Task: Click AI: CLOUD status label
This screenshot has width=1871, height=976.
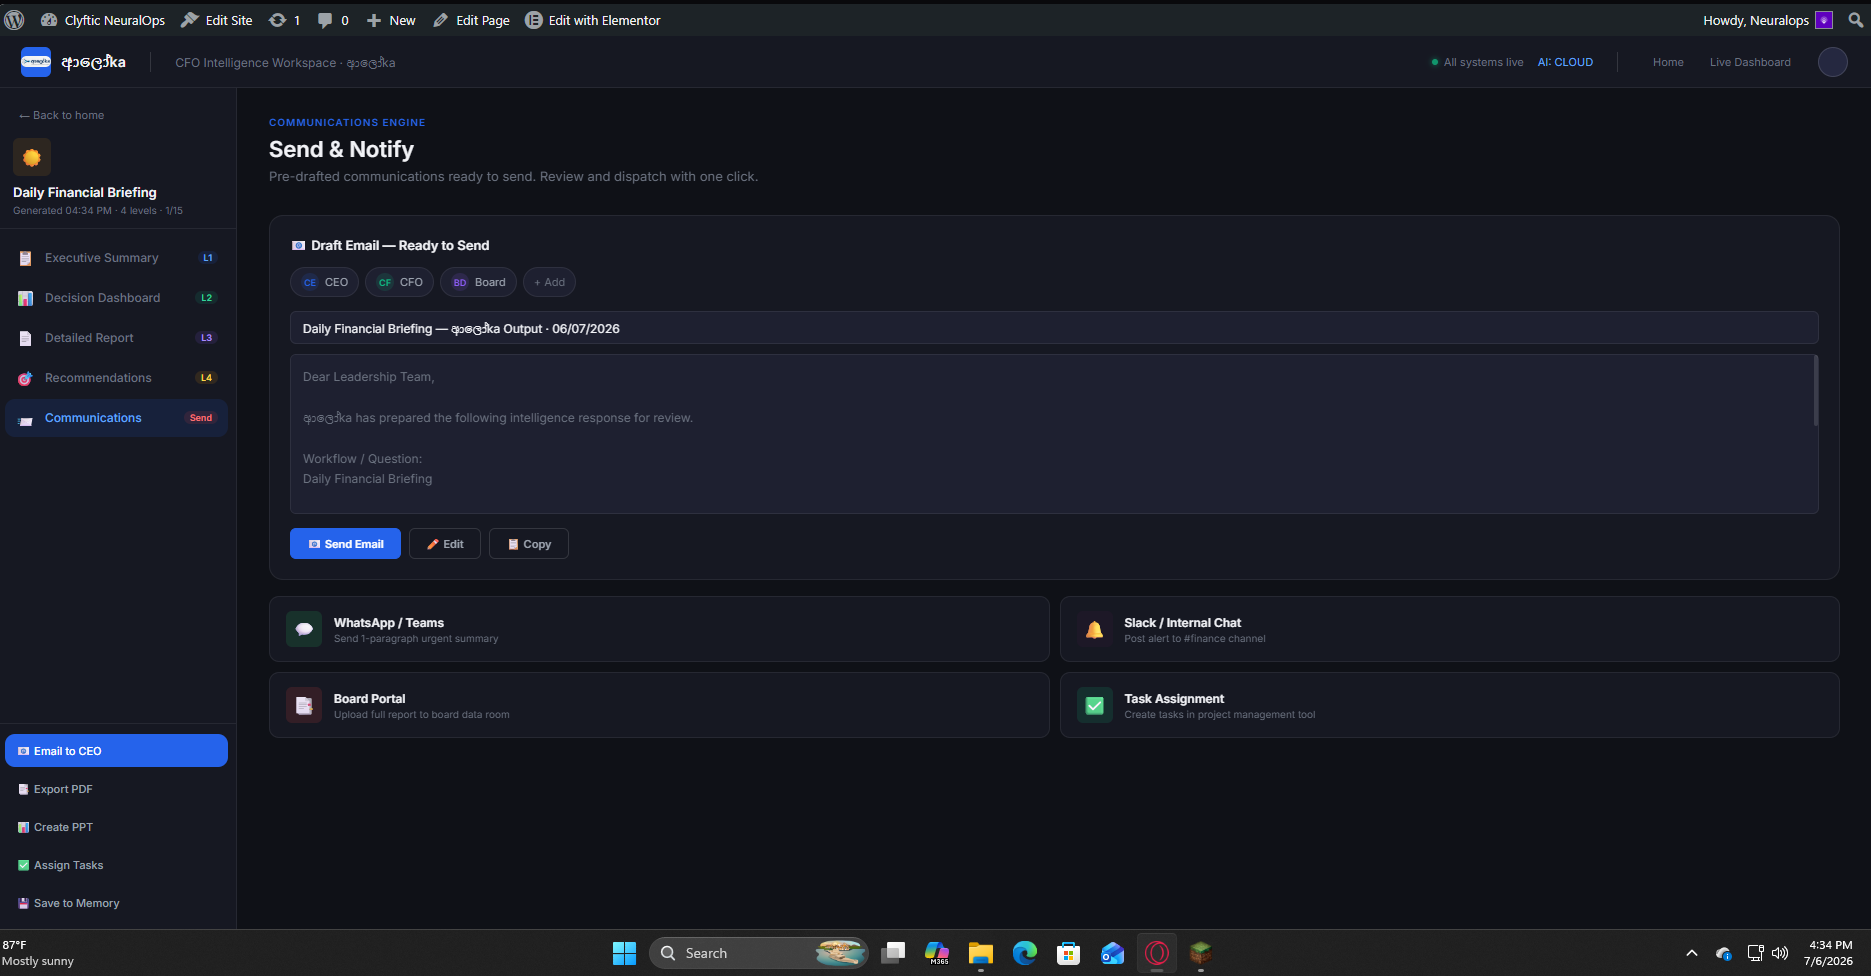Action: (1565, 62)
